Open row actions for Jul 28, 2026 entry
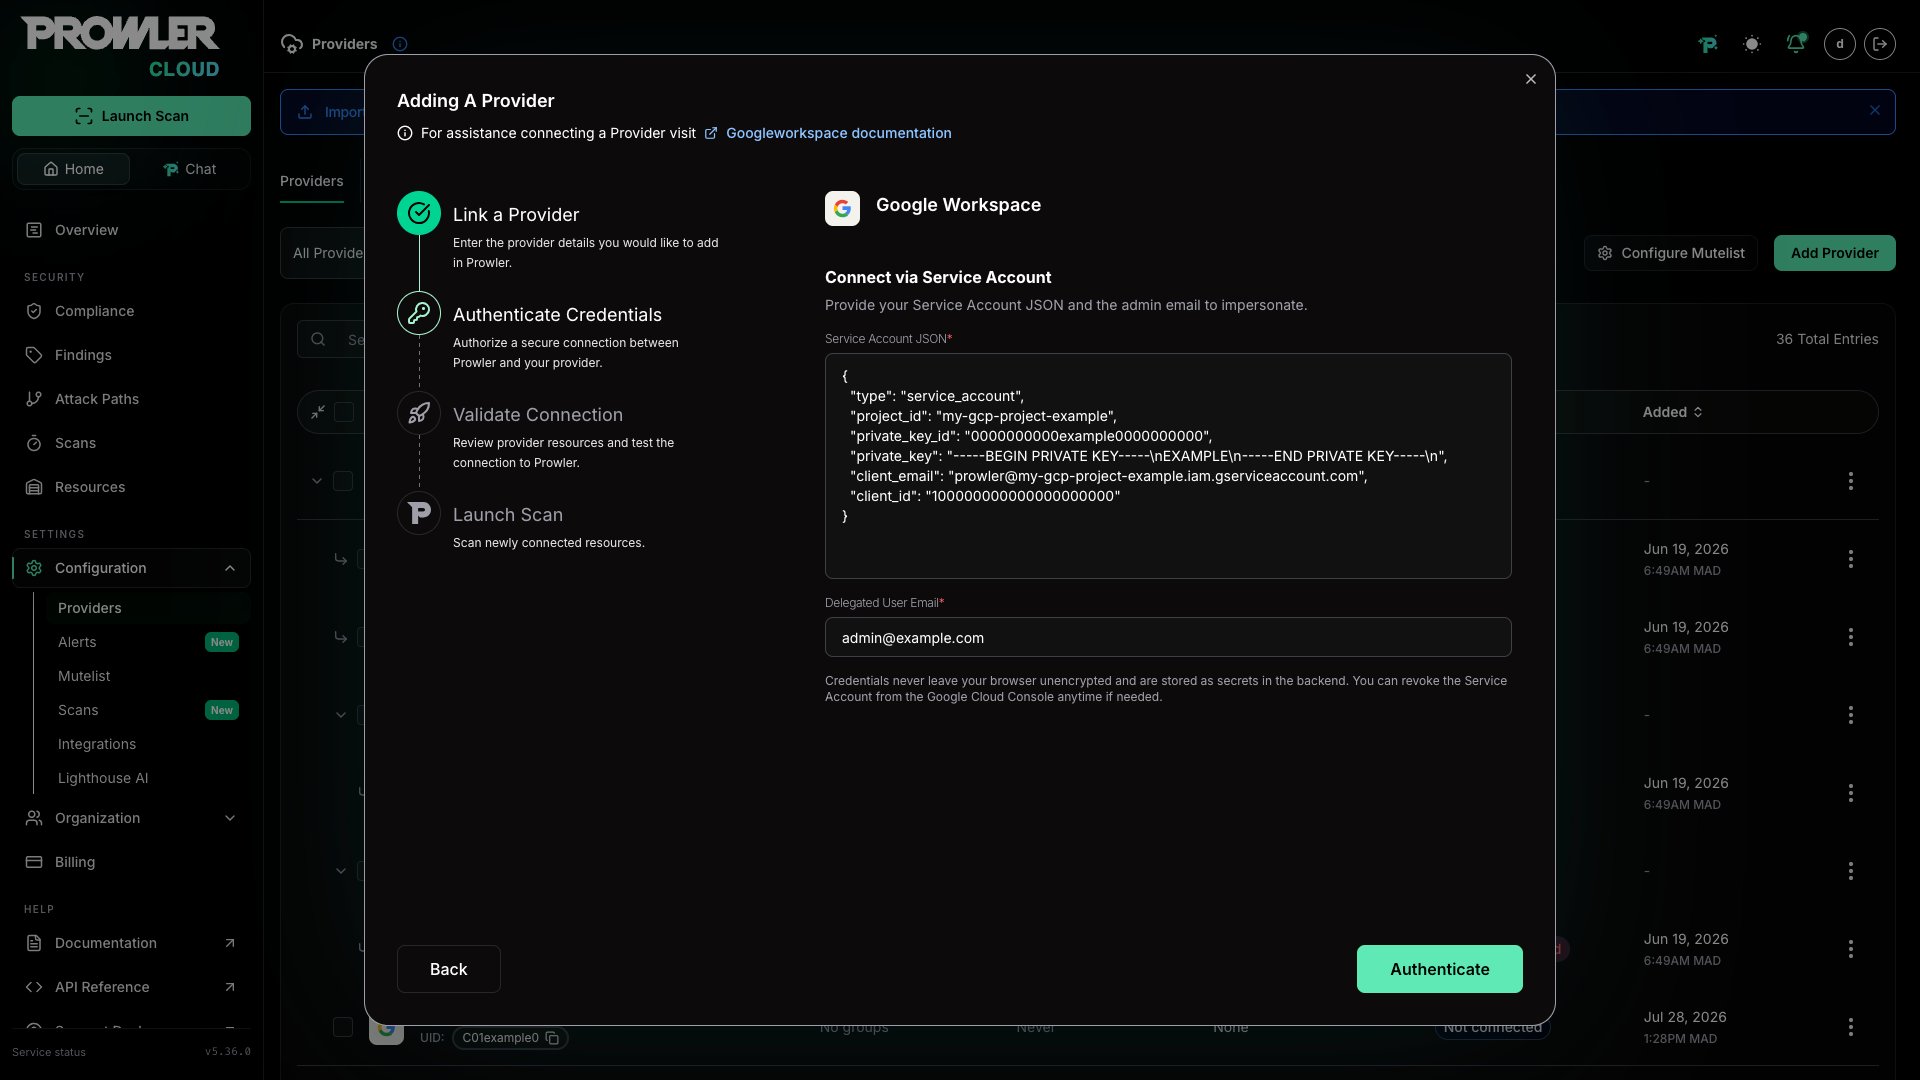This screenshot has height=1080, width=1920. [x=1850, y=1027]
